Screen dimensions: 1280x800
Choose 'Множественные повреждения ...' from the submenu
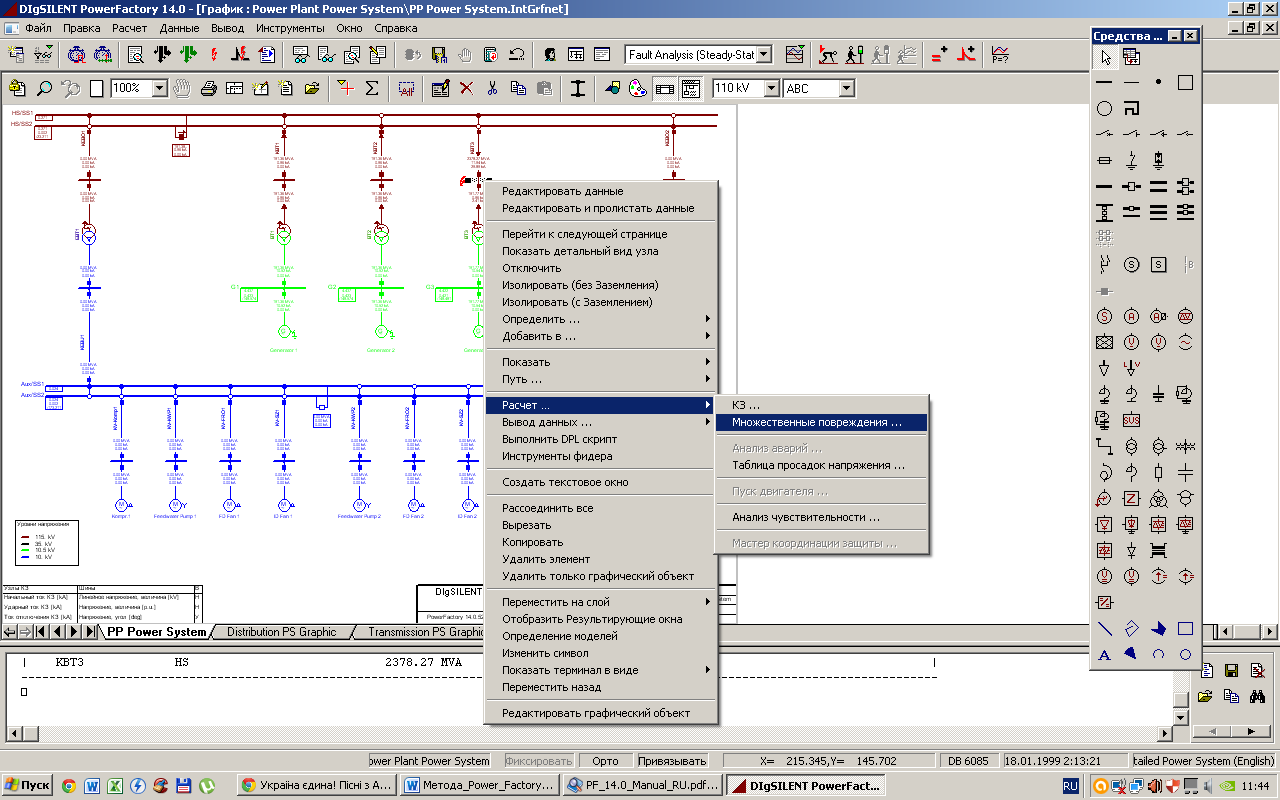(x=822, y=422)
